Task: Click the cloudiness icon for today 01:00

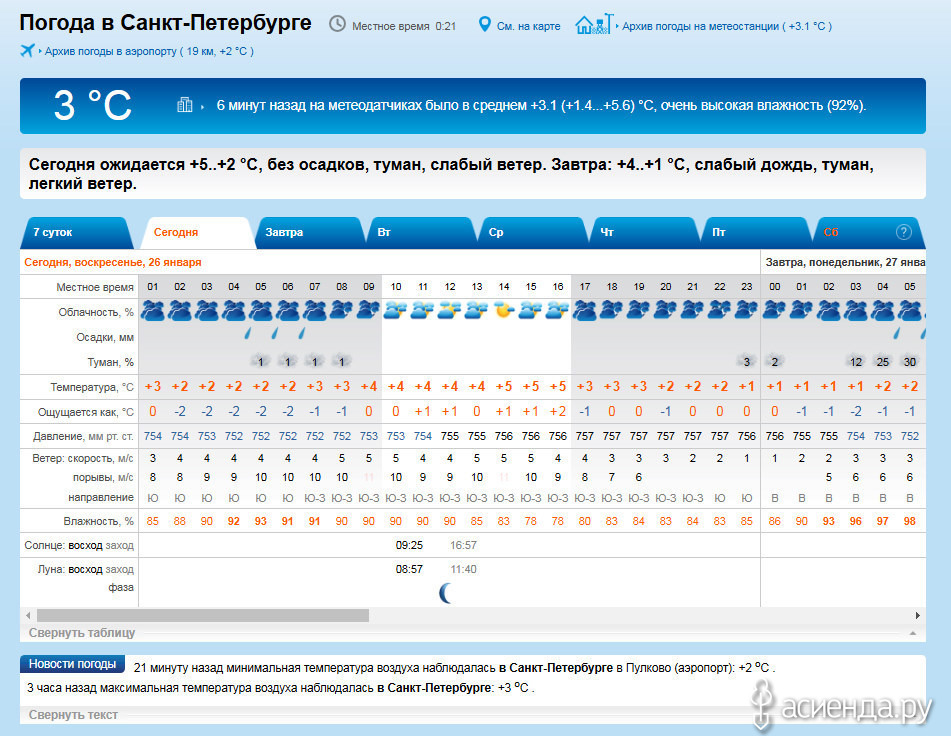Action: [153, 310]
